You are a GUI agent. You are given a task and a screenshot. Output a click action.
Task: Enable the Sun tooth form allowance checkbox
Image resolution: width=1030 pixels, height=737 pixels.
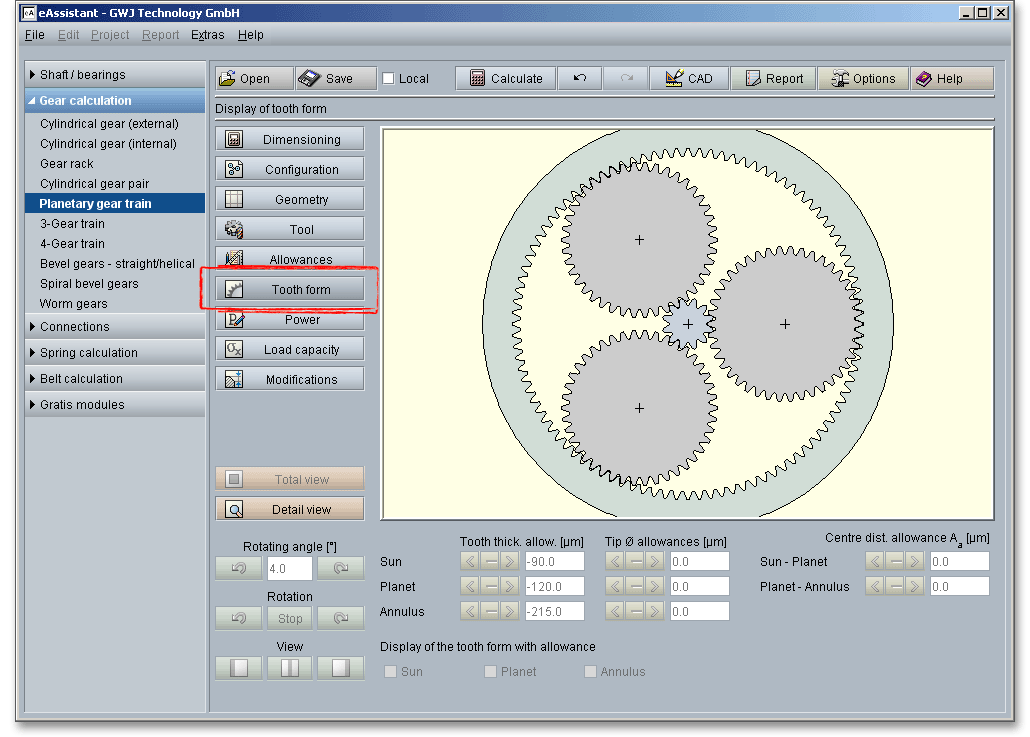[391, 672]
